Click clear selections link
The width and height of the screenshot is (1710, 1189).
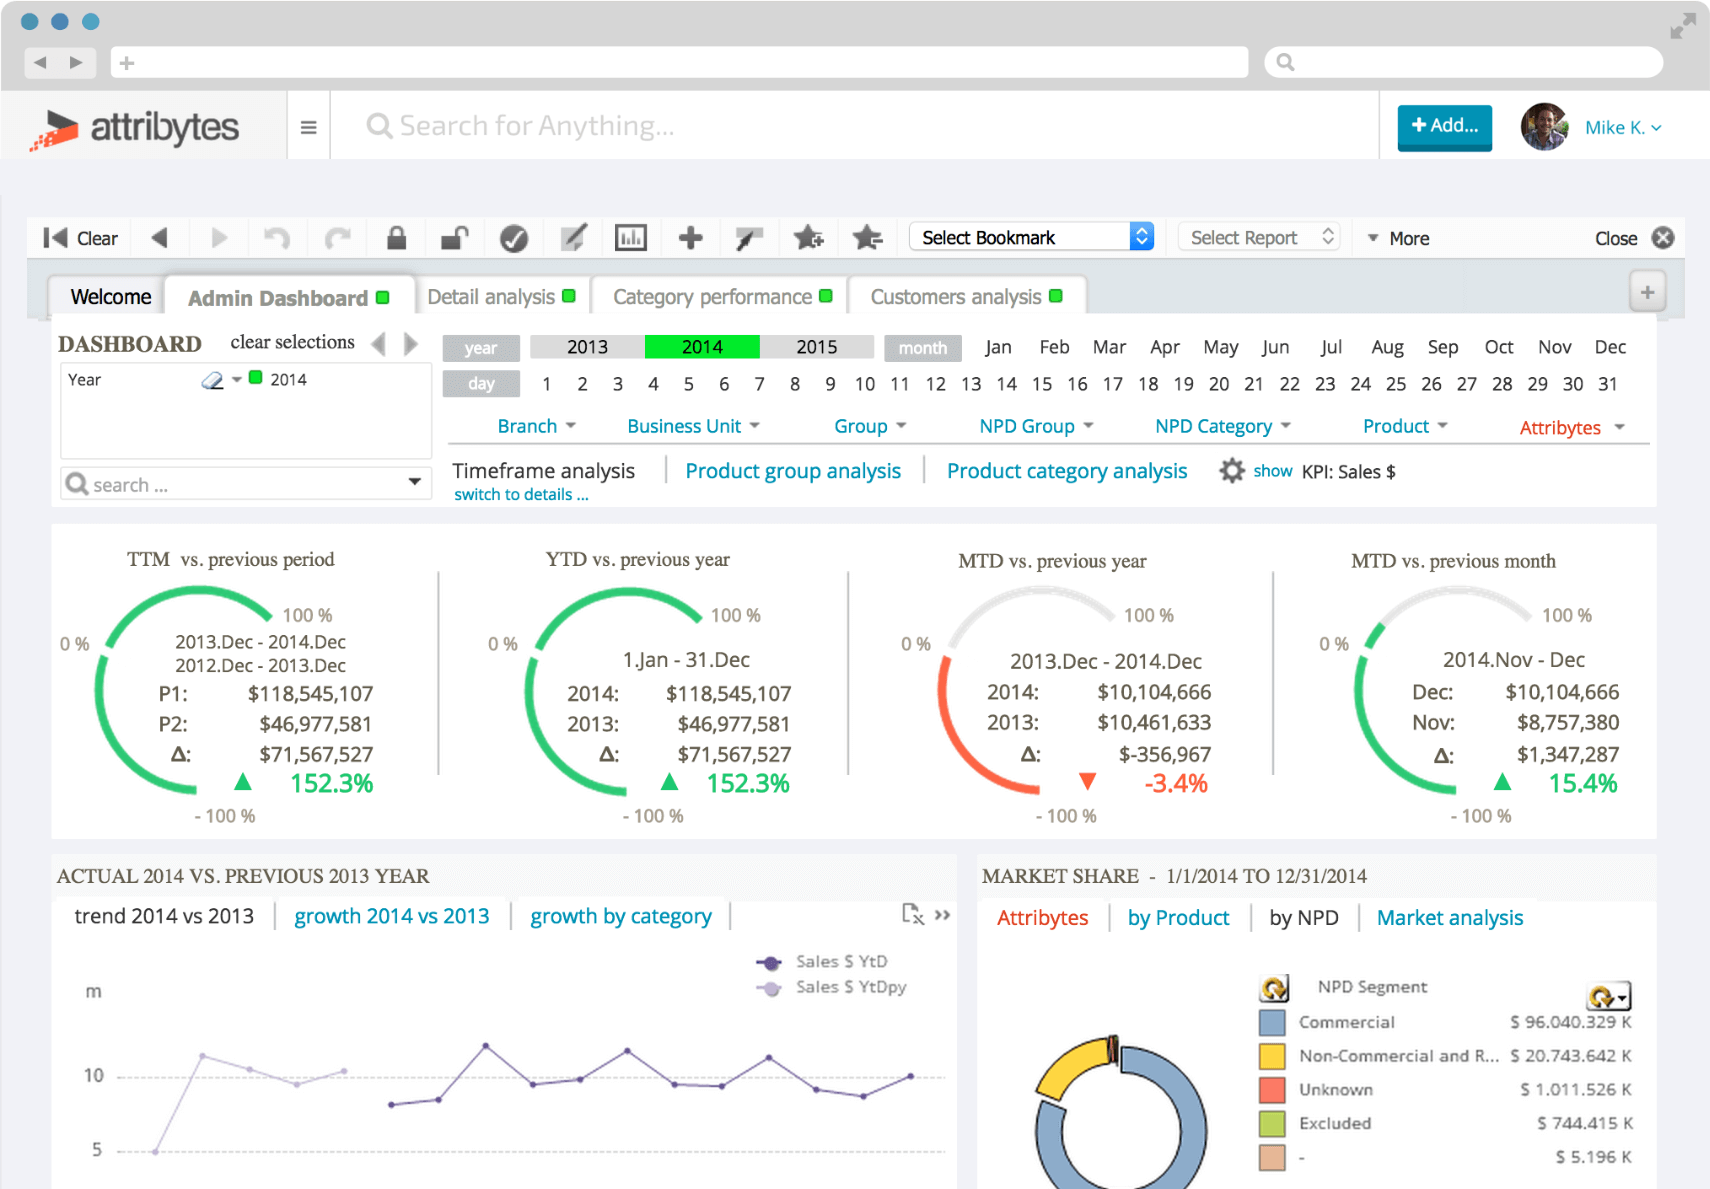292,342
